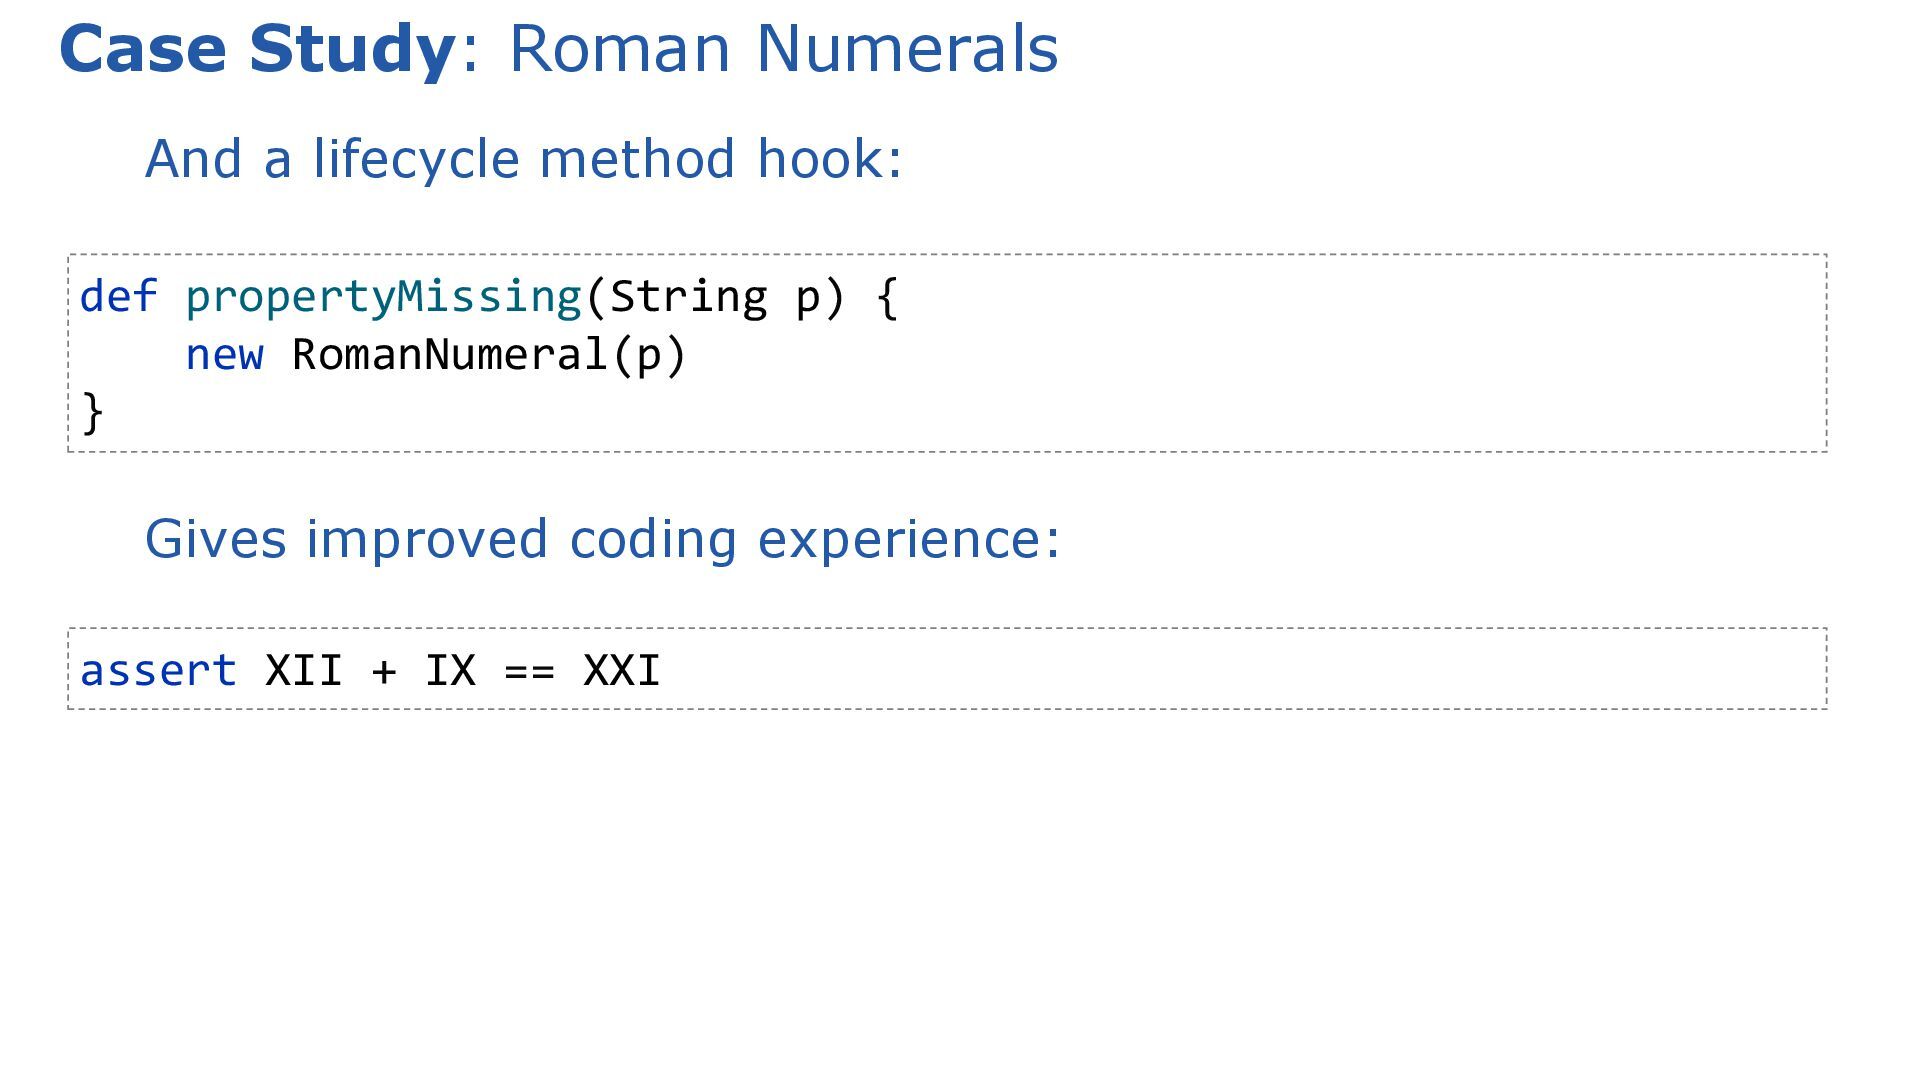Screen dimensions: 1920x1080
Task: Click the word 'hook:' in the subtitle
Action: (829, 159)
